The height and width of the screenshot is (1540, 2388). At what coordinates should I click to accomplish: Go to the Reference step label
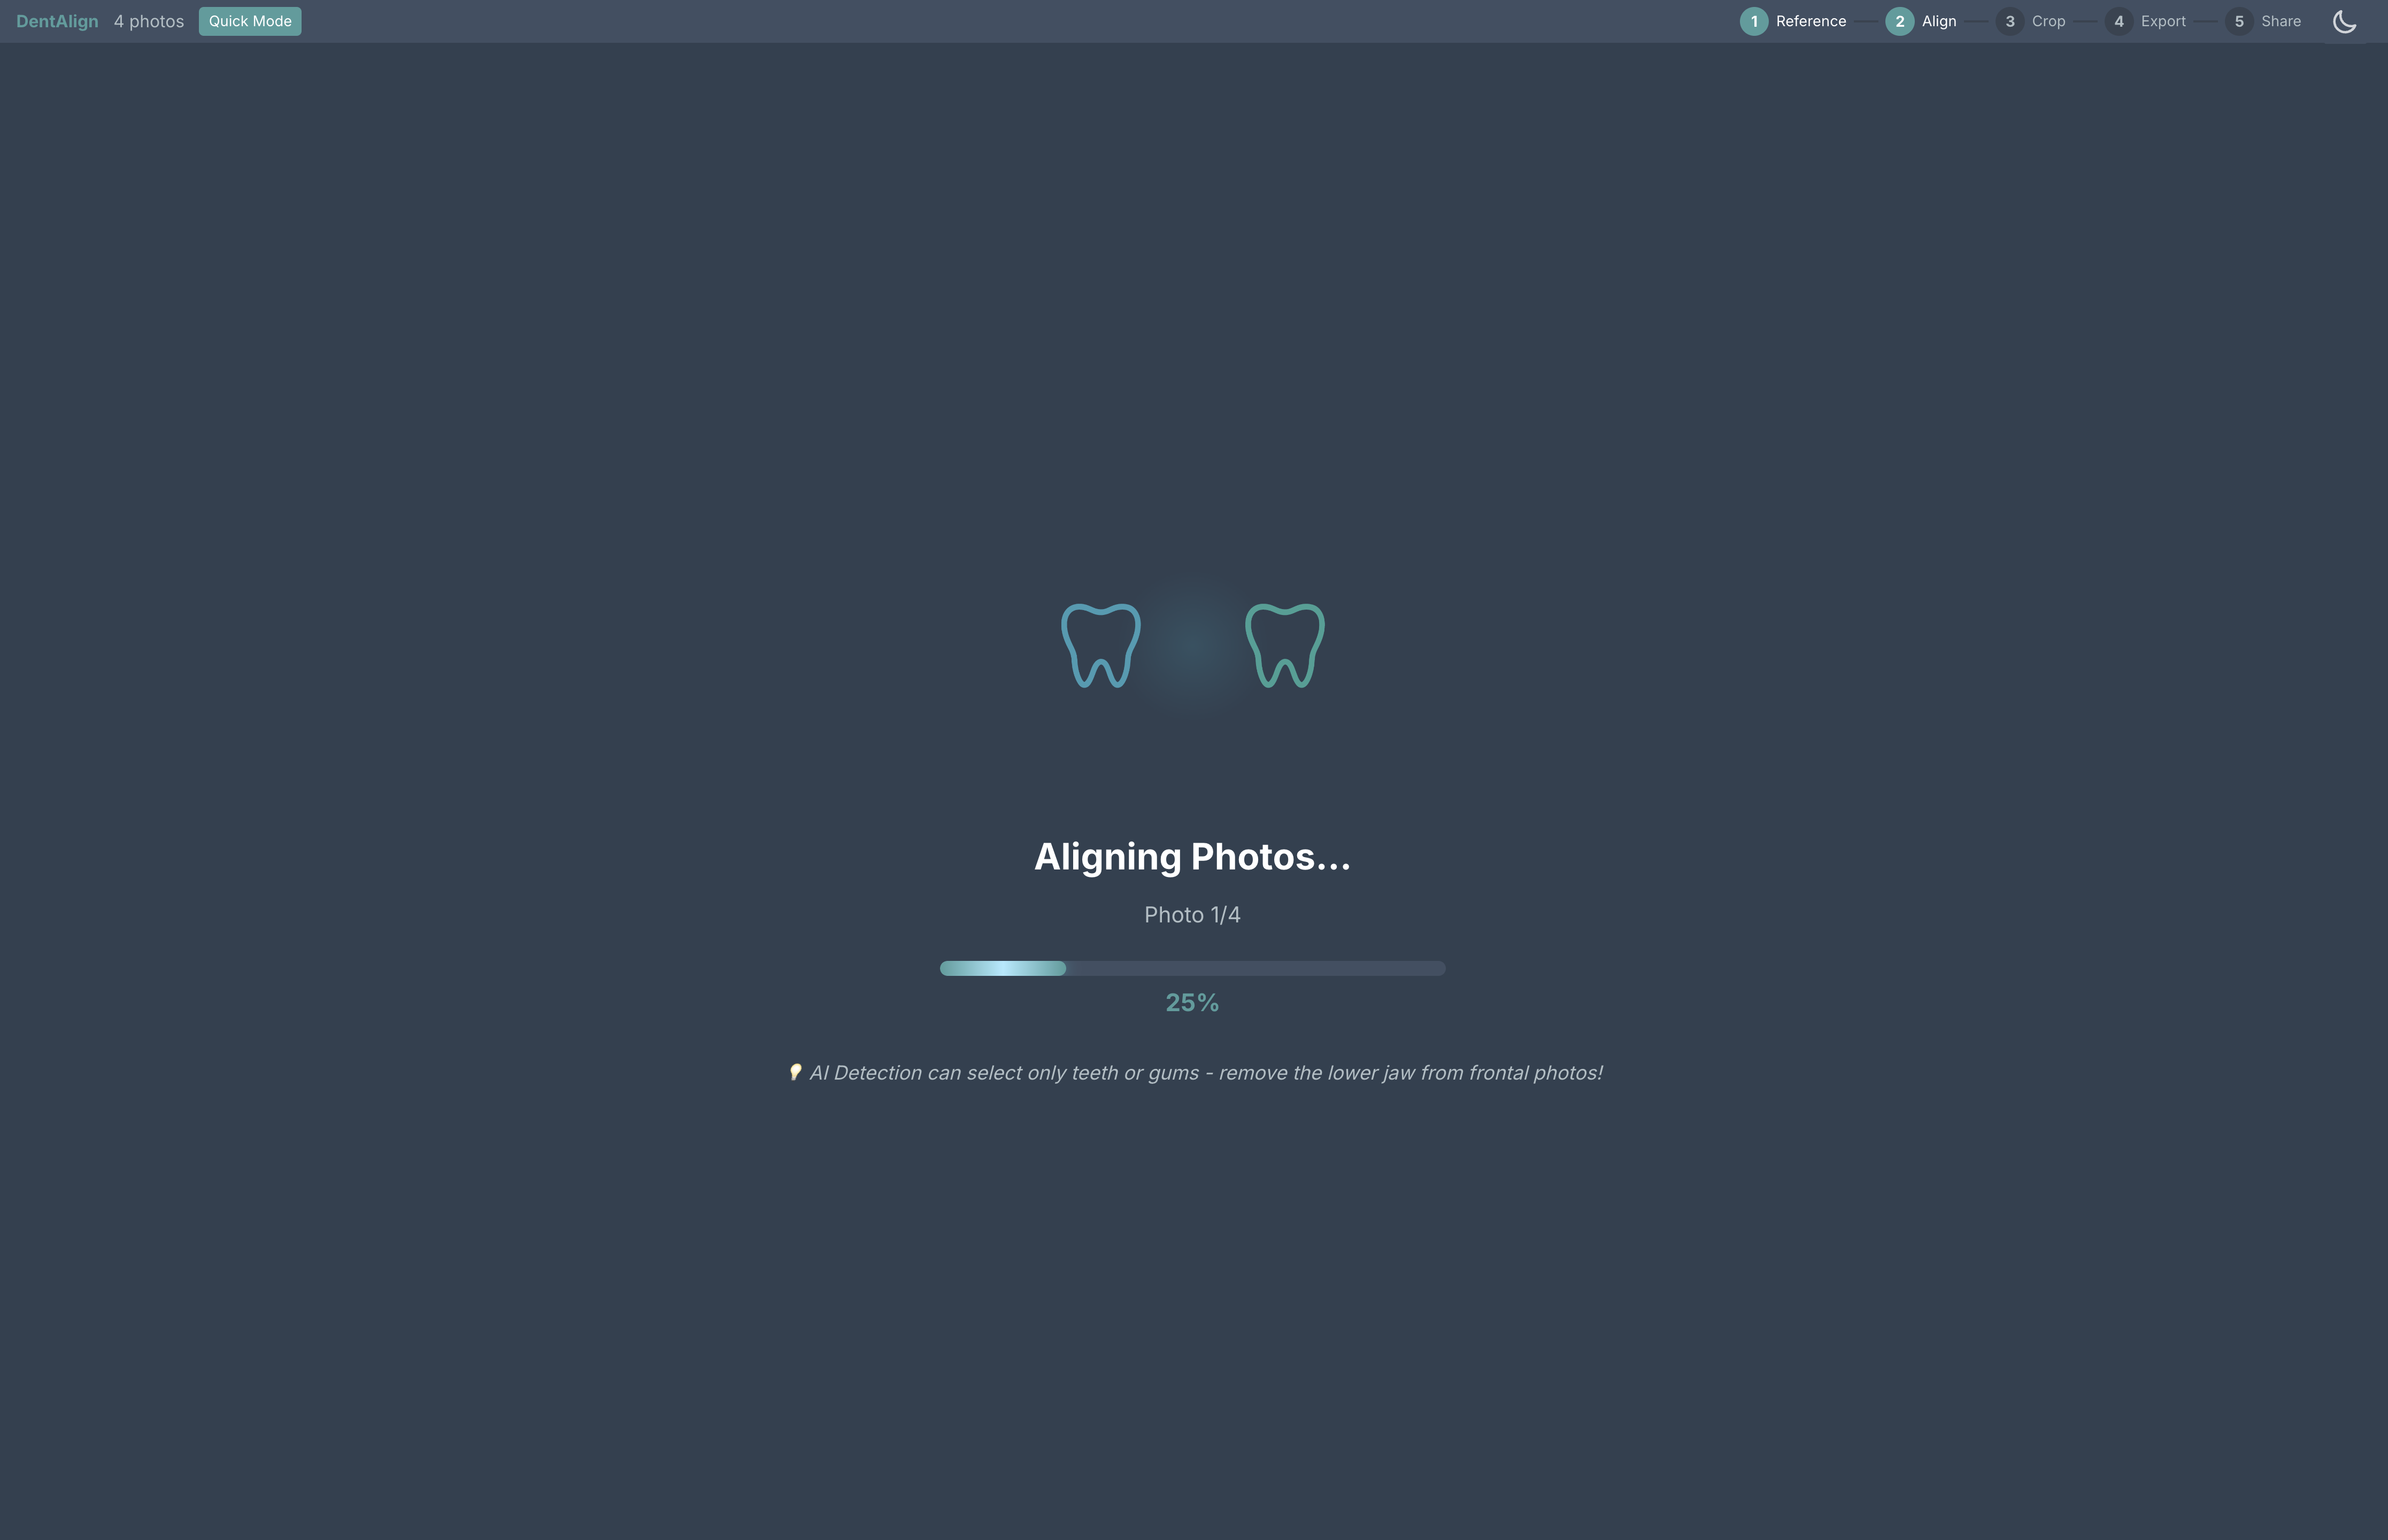click(x=1810, y=22)
